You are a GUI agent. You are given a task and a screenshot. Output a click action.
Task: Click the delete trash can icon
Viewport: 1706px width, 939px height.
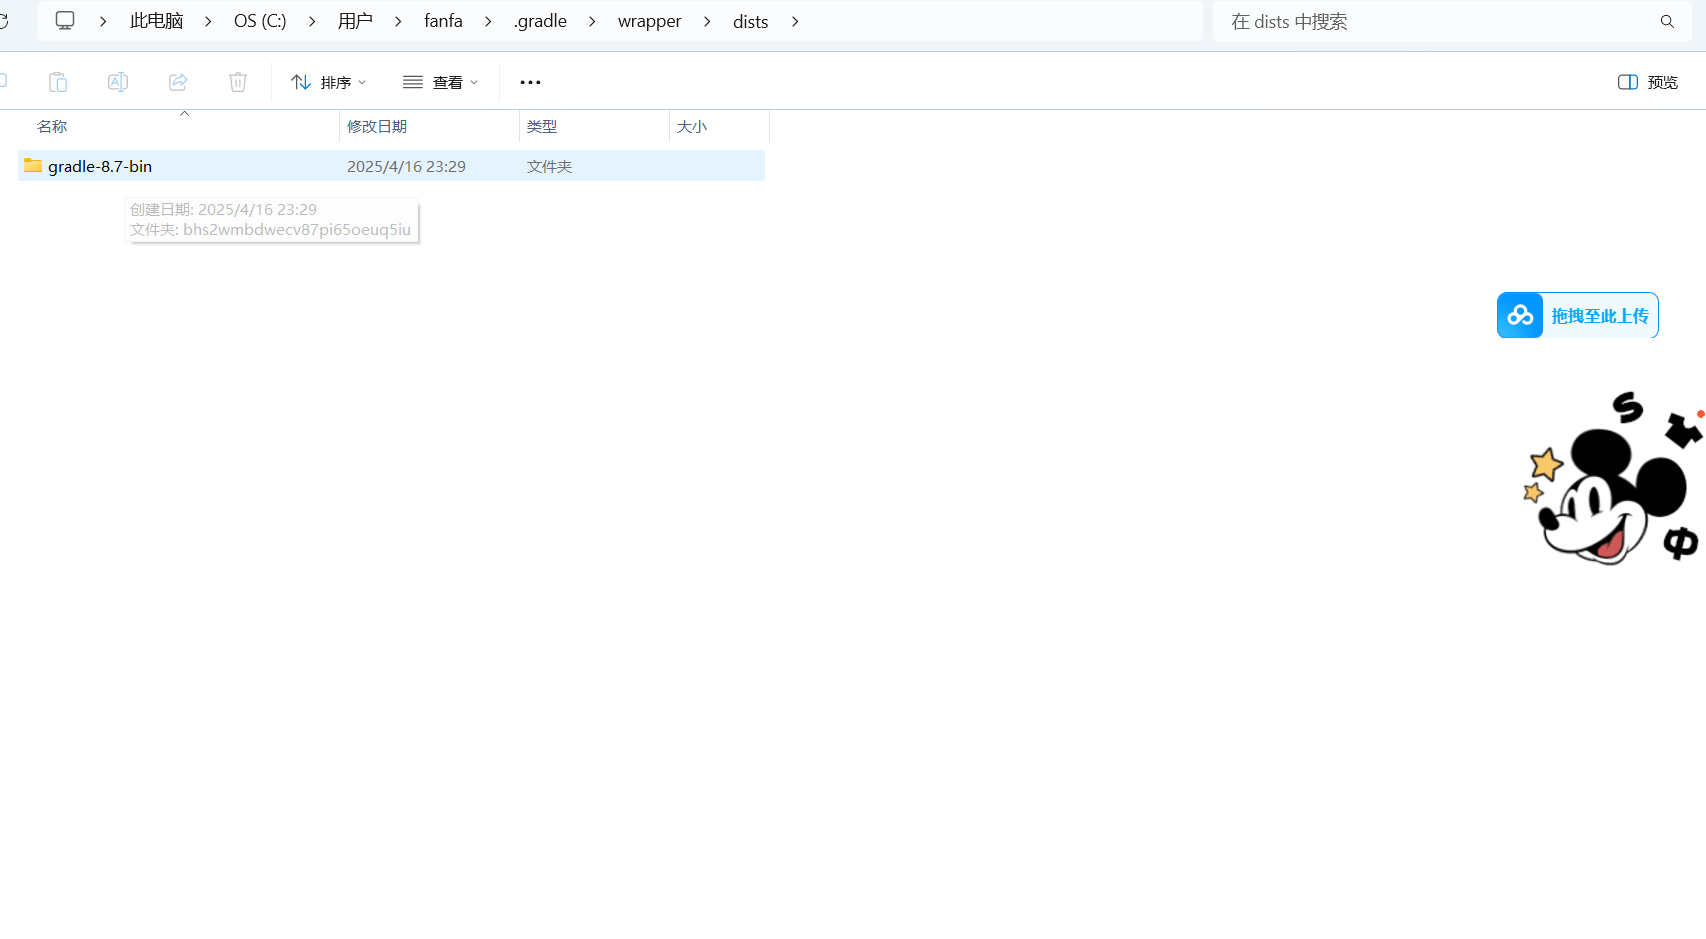coord(238,82)
